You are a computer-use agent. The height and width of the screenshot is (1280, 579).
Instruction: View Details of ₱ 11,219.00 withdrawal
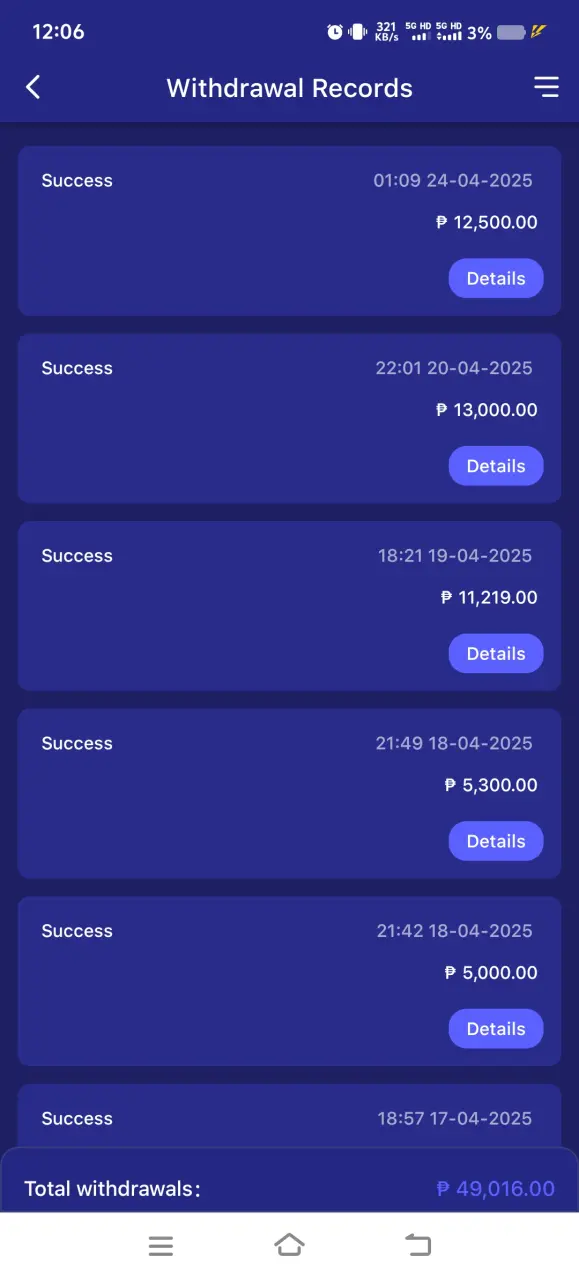pos(496,653)
